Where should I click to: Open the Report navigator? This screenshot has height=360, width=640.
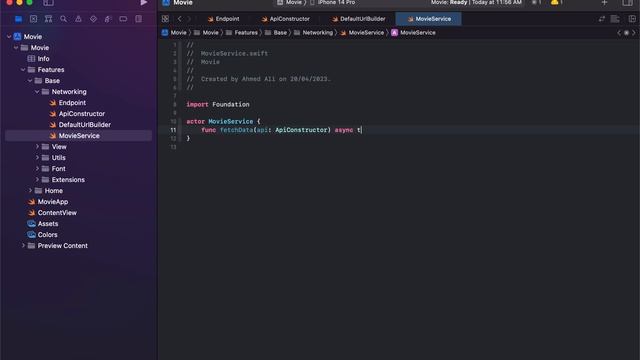click(x=138, y=19)
